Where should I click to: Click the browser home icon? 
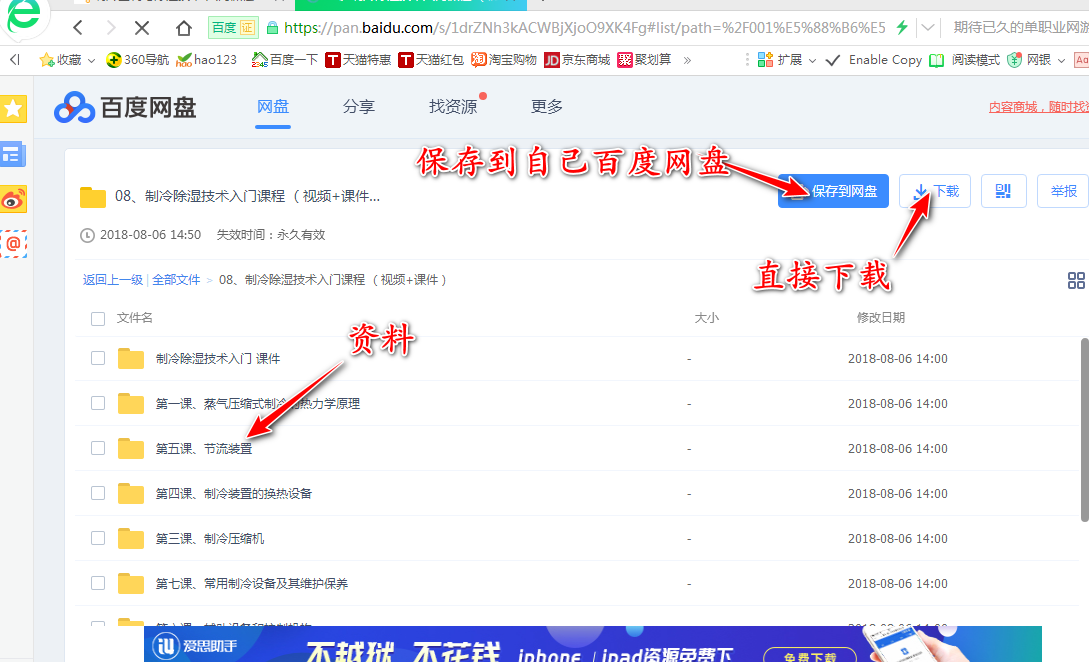[x=183, y=27]
